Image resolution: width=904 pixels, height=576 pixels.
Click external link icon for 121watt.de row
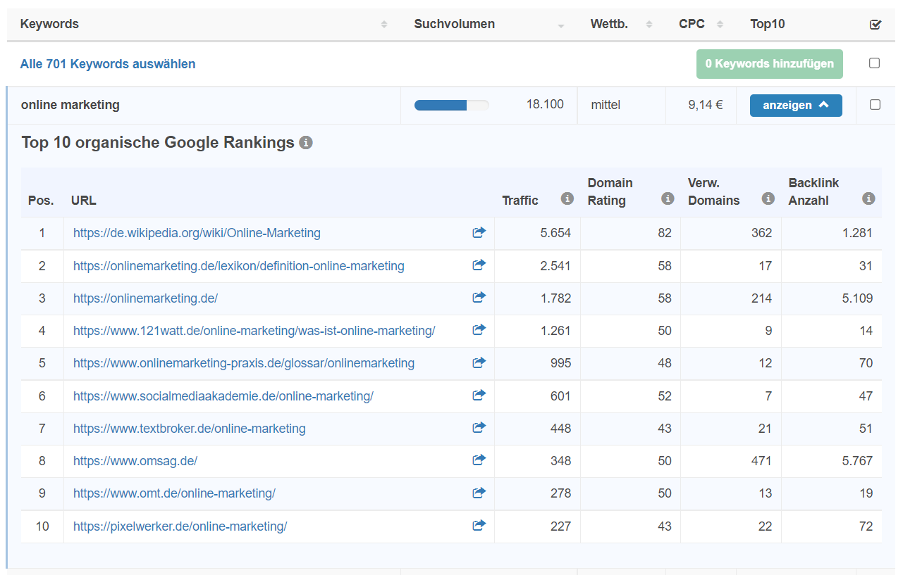point(479,331)
